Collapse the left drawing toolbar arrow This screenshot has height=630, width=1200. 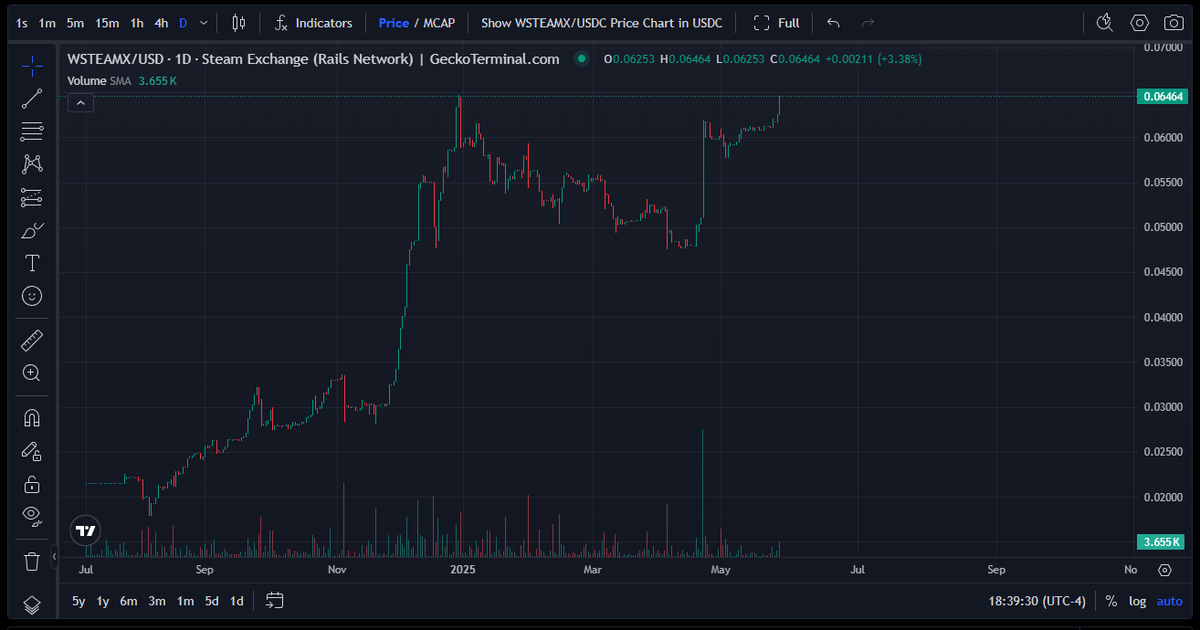55,556
